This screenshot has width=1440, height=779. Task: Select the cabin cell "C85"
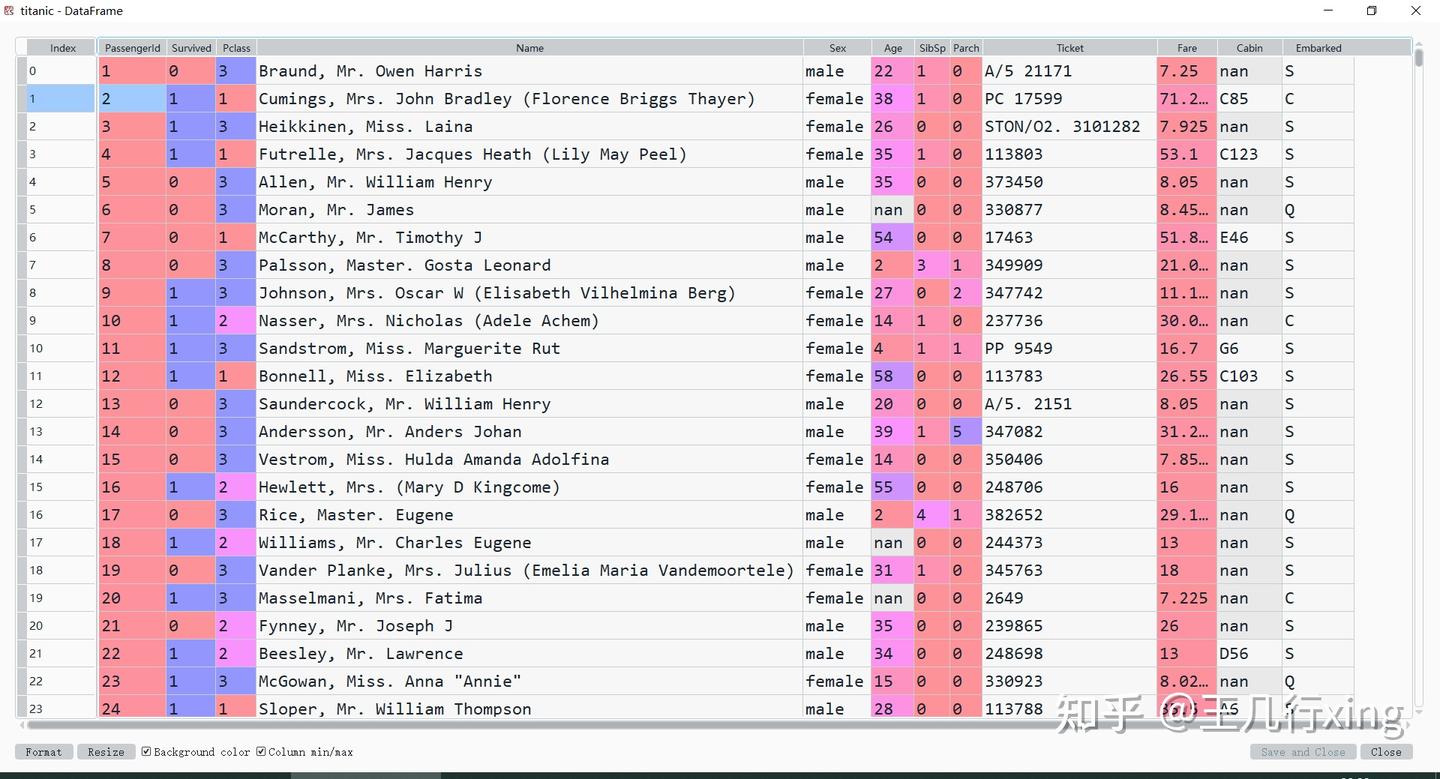coord(1250,99)
